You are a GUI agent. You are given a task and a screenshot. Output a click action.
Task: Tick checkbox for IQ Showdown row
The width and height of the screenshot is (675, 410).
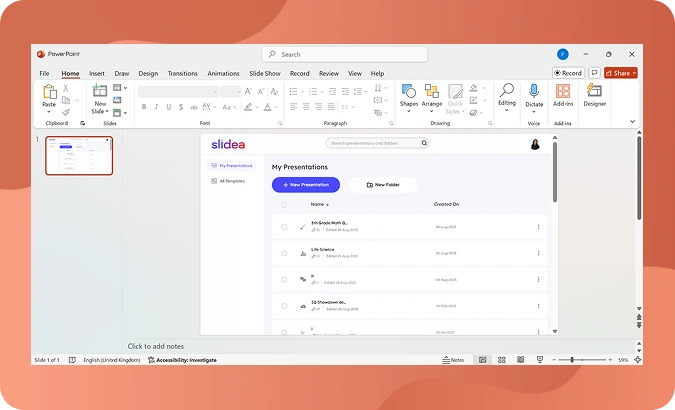point(284,306)
